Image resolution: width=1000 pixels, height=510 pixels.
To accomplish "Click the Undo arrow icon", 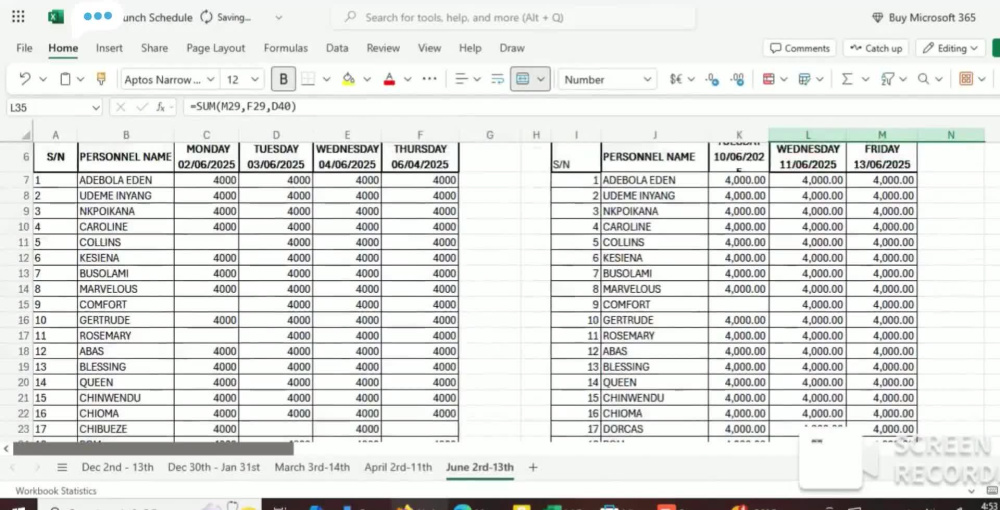I will 25,79.
